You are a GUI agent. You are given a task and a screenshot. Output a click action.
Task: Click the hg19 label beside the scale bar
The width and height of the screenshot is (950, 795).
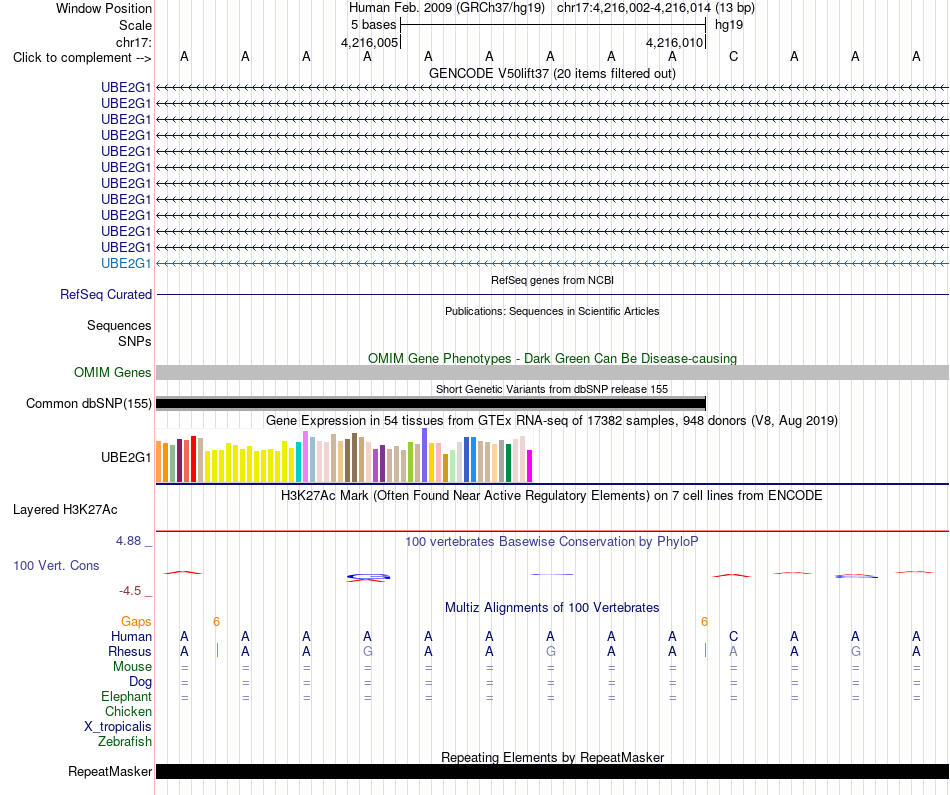click(729, 25)
